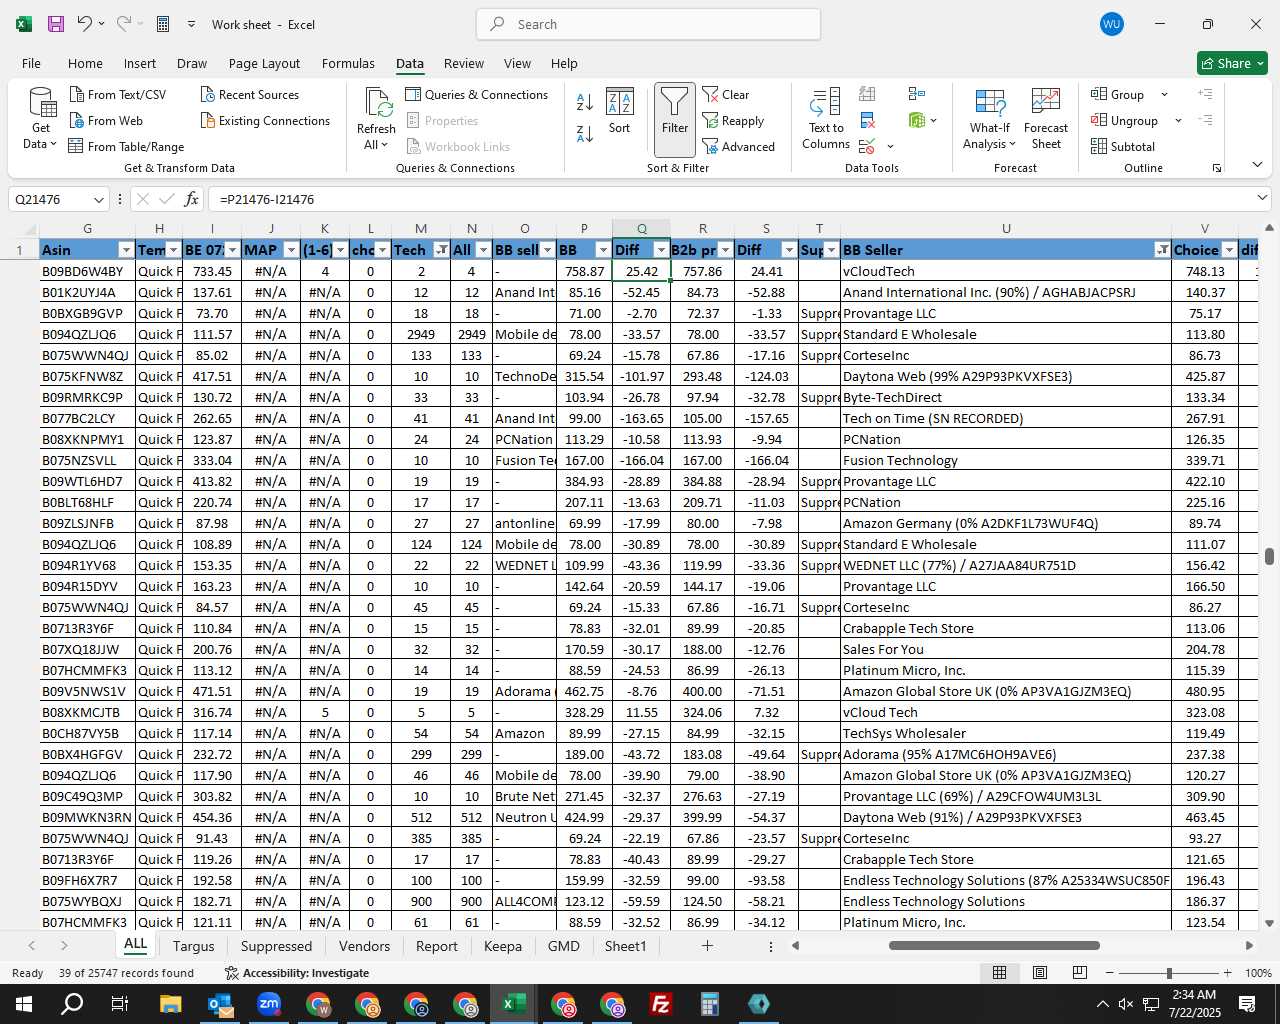
Task: Open the custom Sort dialog
Action: tap(620, 111)
